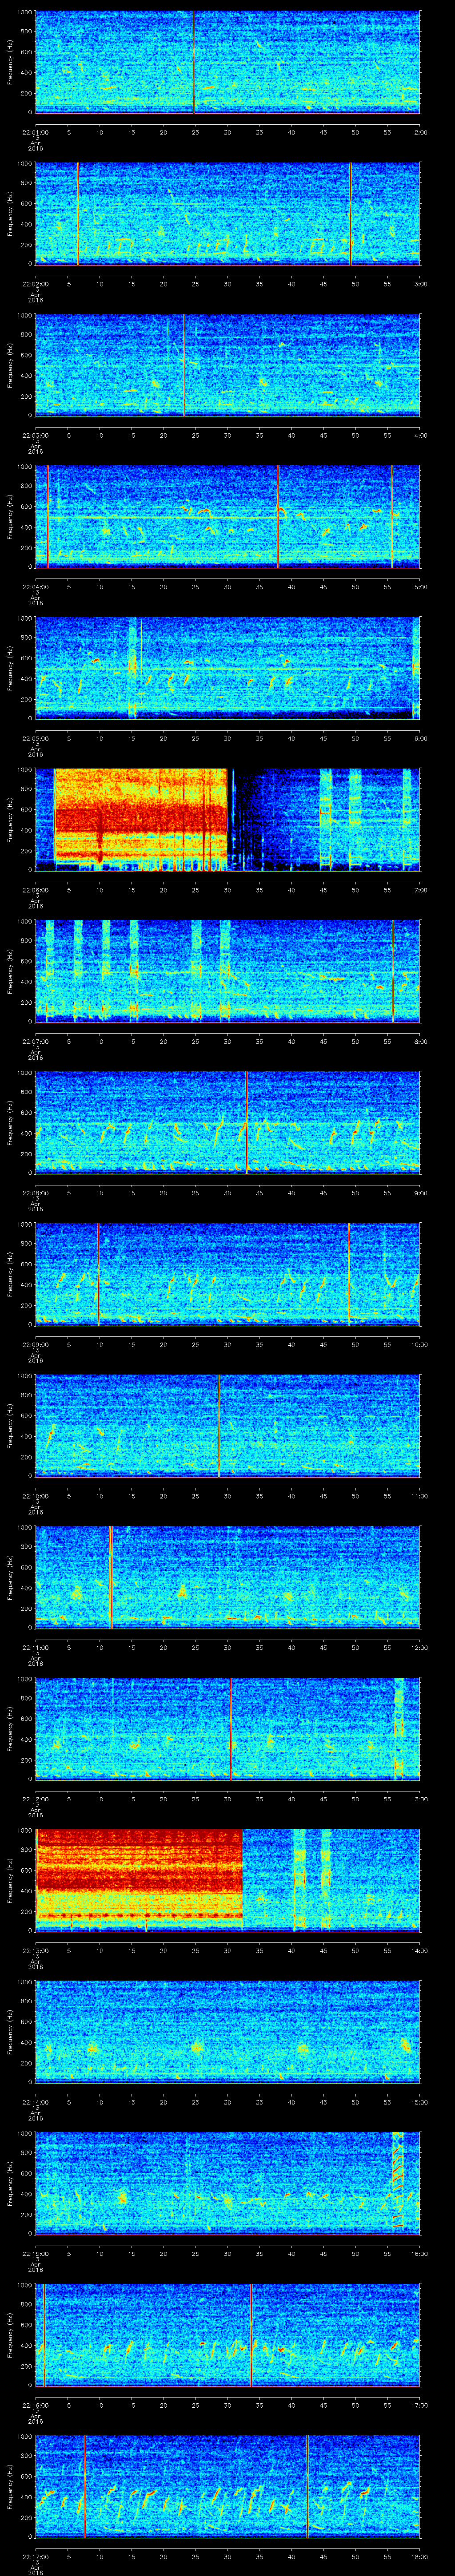The width and height of the screenshot is (455, 2576).
Task: Select the '18:00' end time label
Action: point(419,2556)
